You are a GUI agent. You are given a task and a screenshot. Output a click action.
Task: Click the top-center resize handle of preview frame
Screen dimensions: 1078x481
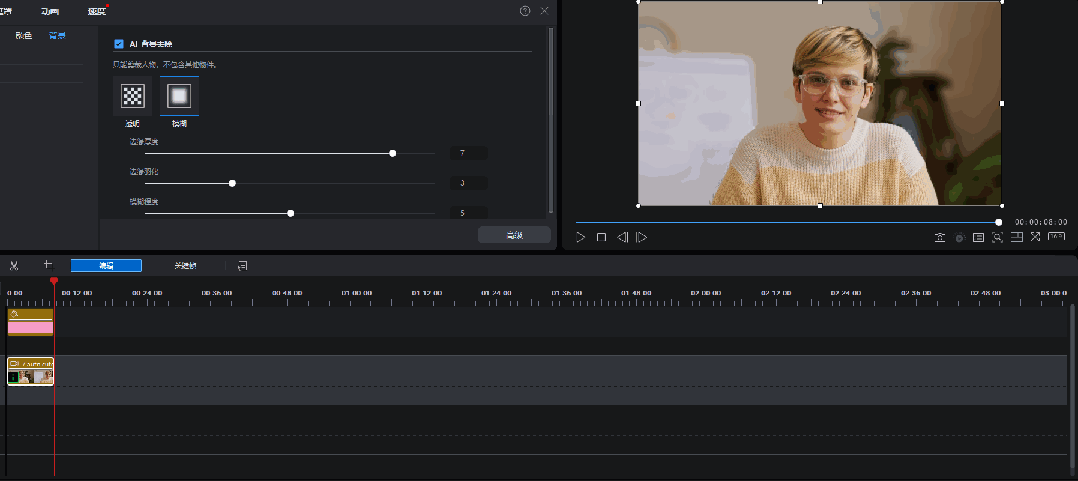(820, 1)
